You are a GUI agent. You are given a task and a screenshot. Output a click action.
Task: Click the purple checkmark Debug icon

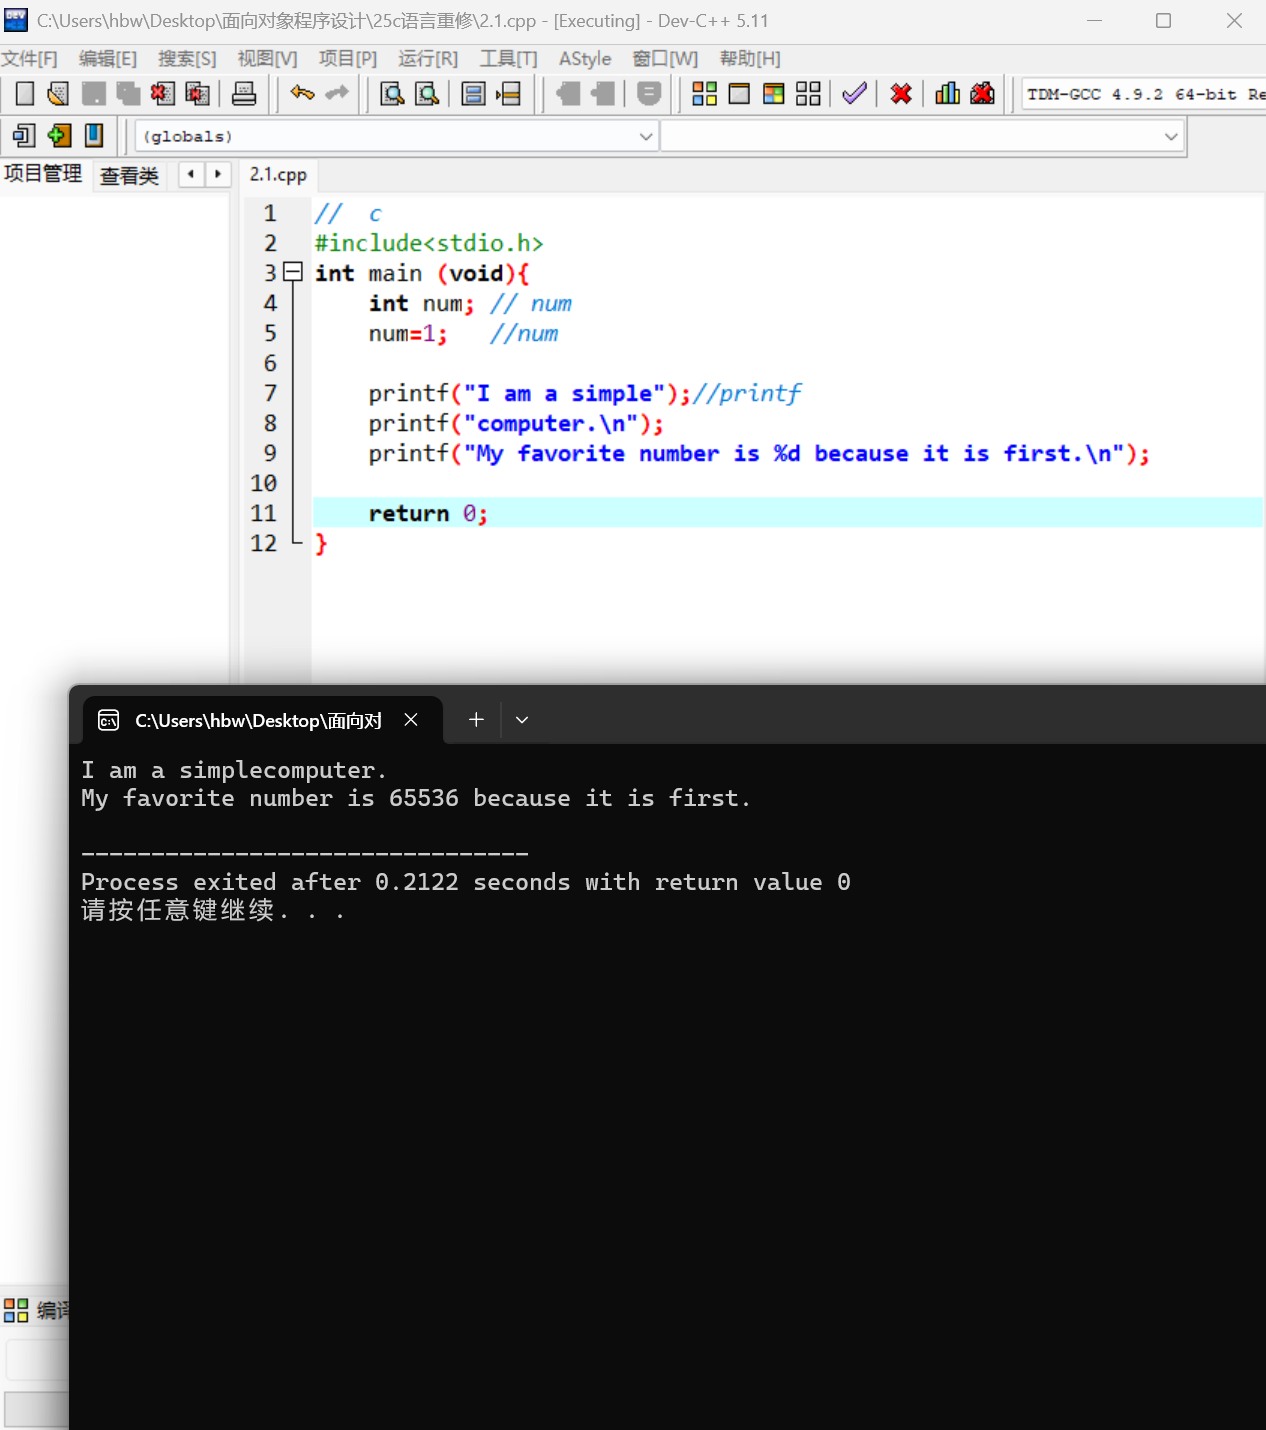tap(854, 94)
